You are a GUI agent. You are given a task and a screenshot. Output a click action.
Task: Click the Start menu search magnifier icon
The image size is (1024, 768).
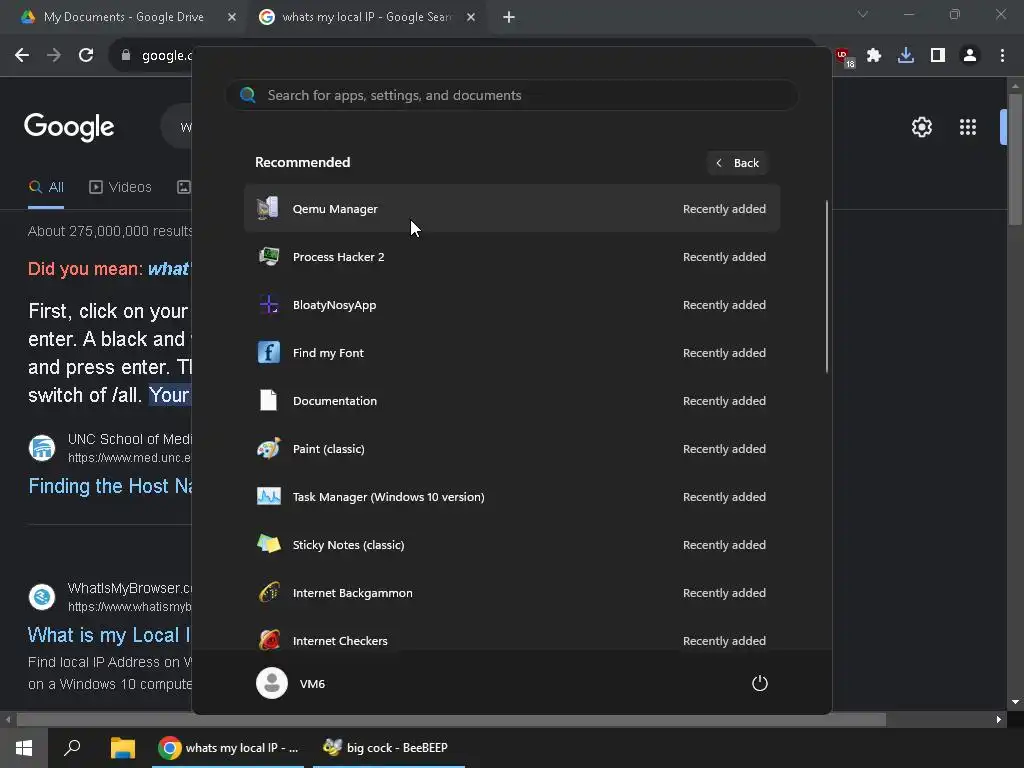click(248, 95)
